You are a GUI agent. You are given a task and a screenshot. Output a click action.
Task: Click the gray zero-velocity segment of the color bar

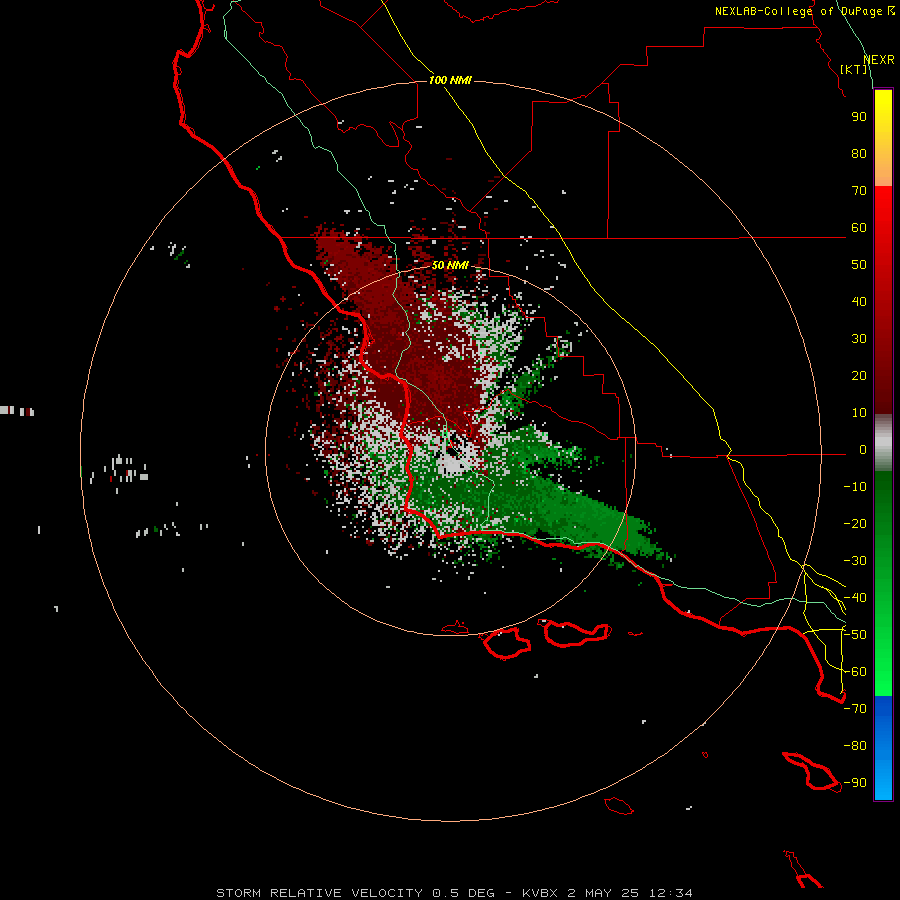coord(883,443)
